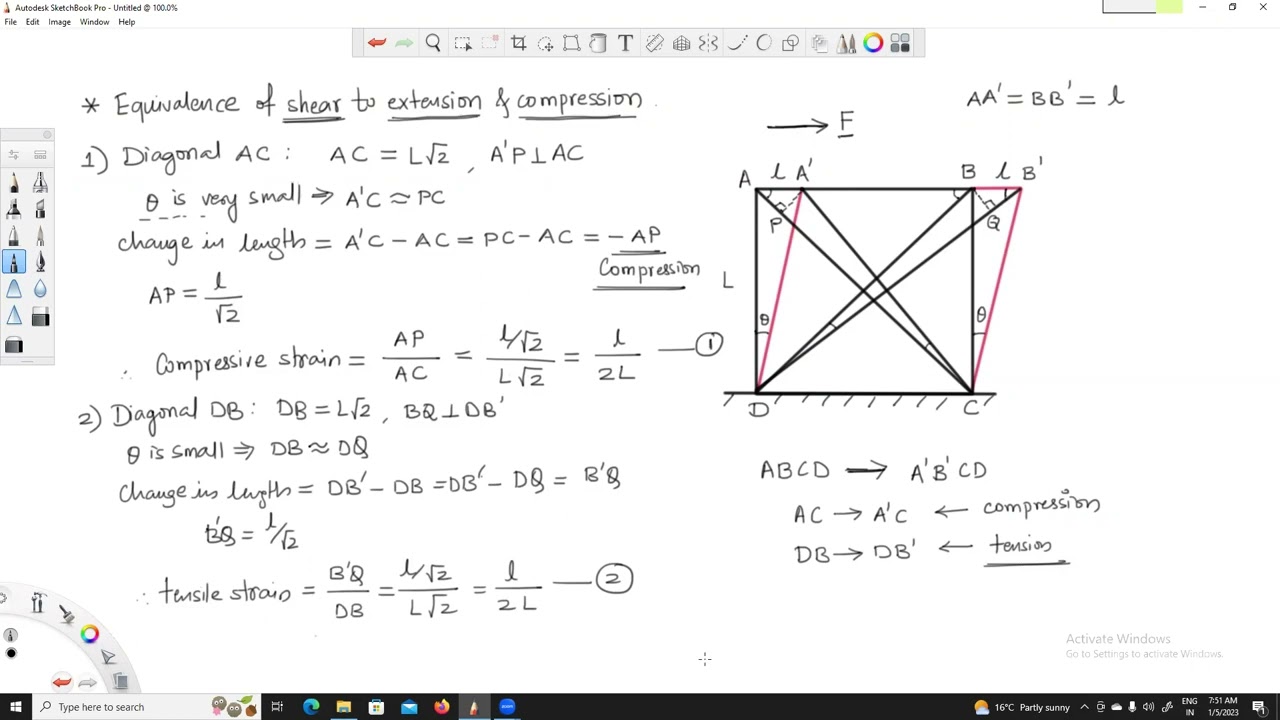Open the volume control in system tray
The width and height of the screenshot is (1280, 720).
point(1148,707)
